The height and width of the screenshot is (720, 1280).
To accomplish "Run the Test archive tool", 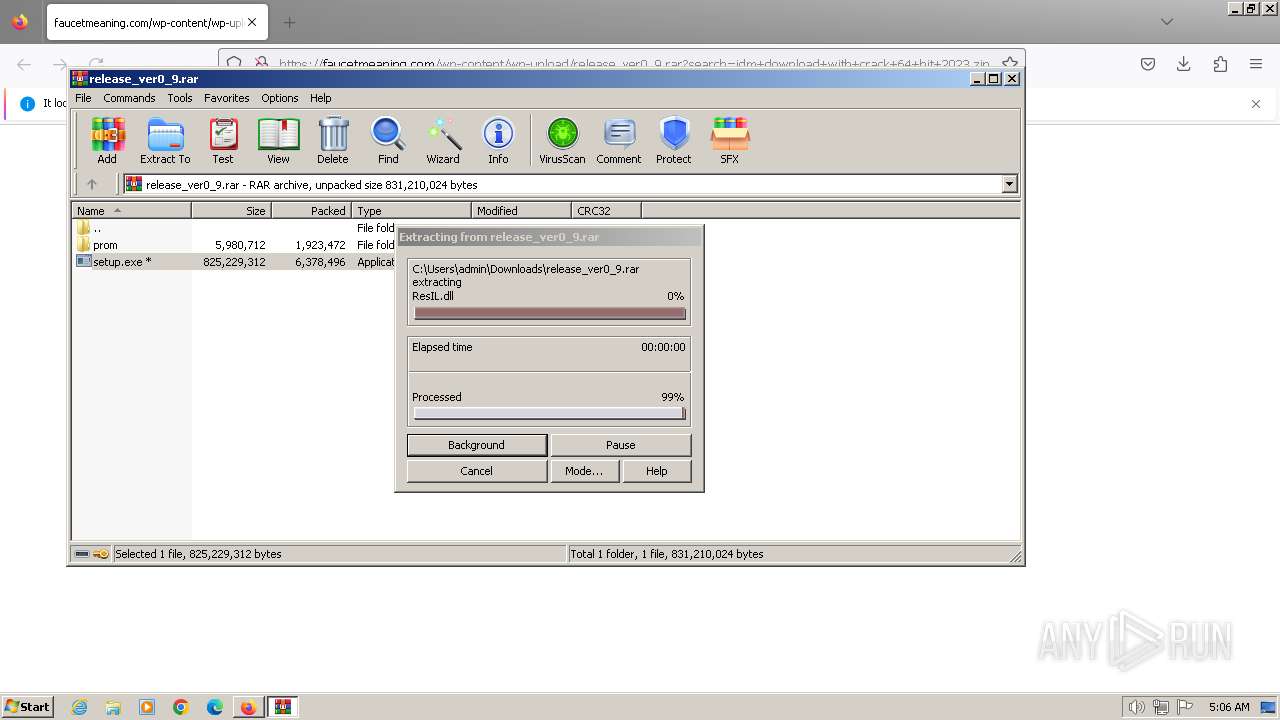I will click(223, 140).
